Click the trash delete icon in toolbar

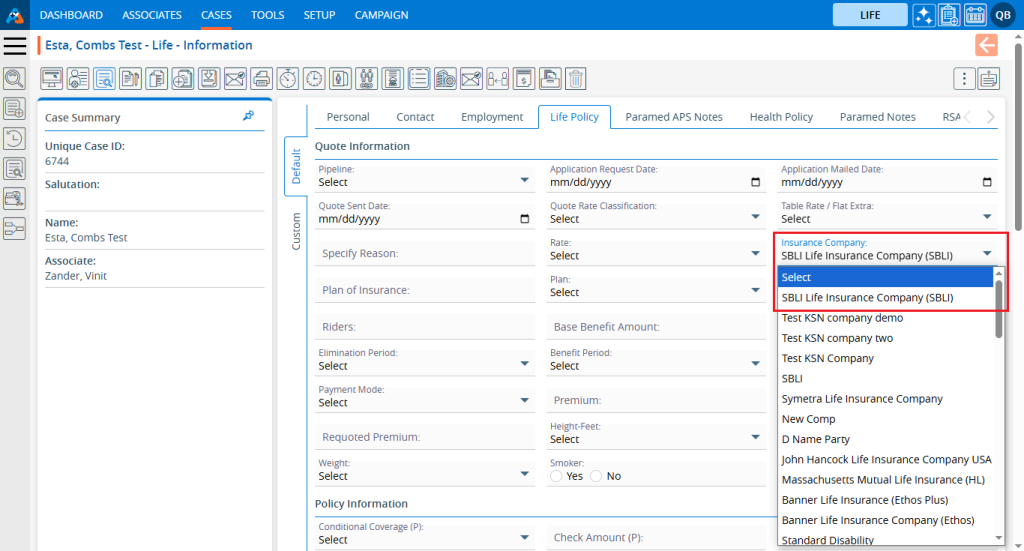click(x=576, y=78)
